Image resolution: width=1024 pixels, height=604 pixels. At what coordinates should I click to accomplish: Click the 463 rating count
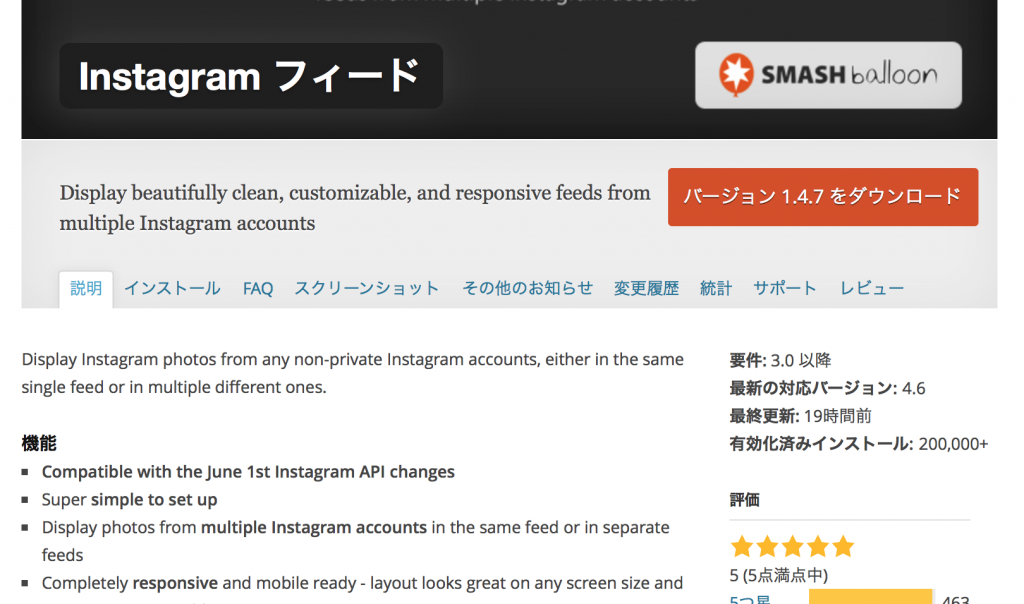[x=955, y=599]
